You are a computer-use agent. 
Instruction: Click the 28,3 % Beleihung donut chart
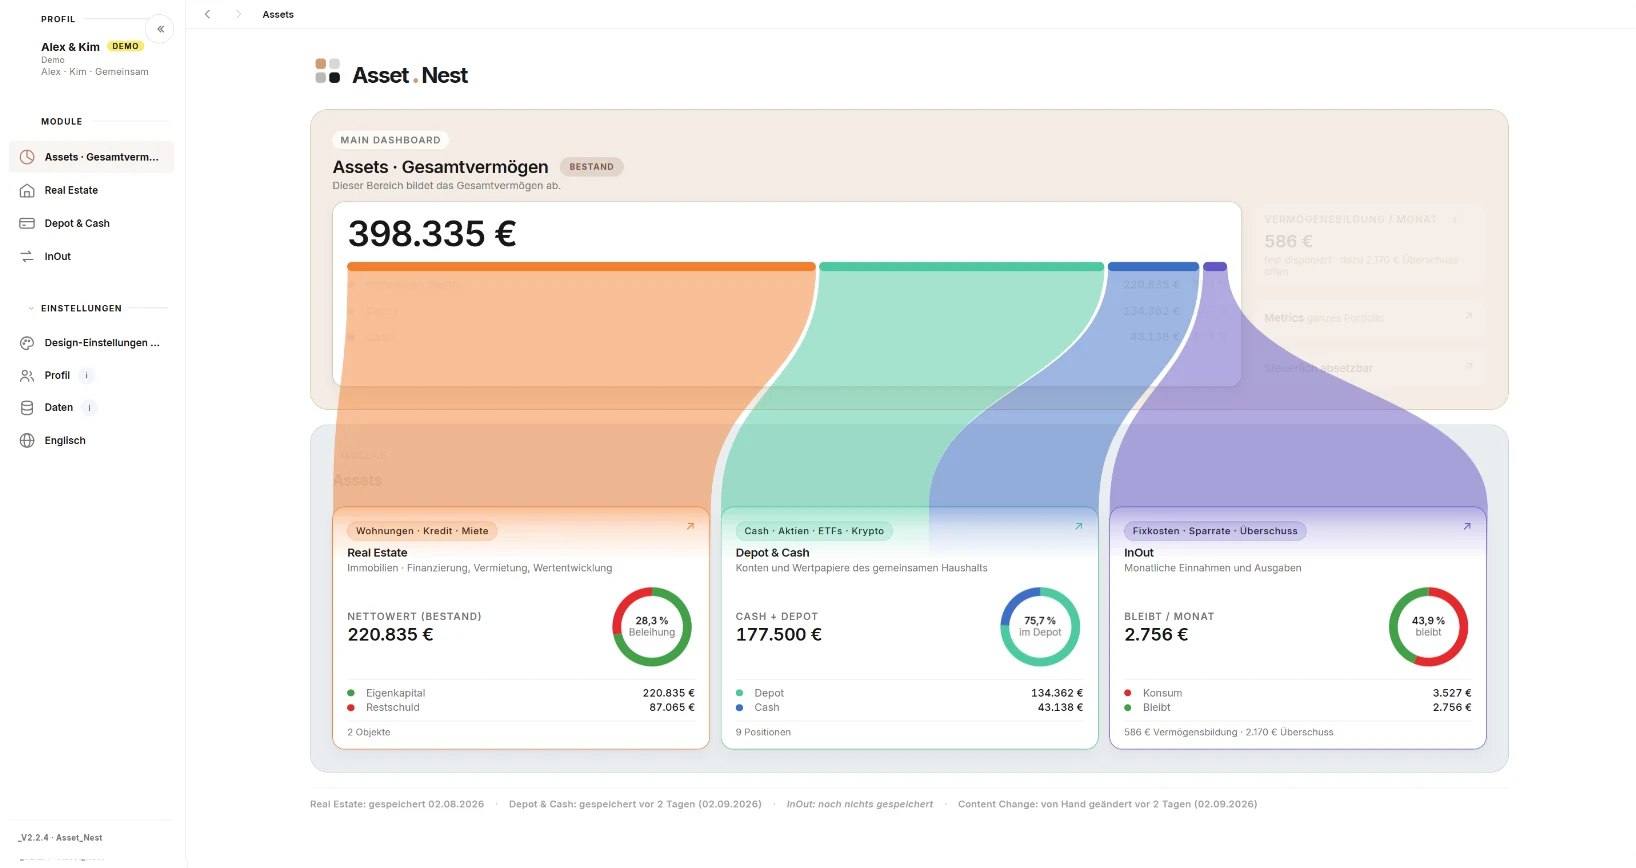[652, 627]
